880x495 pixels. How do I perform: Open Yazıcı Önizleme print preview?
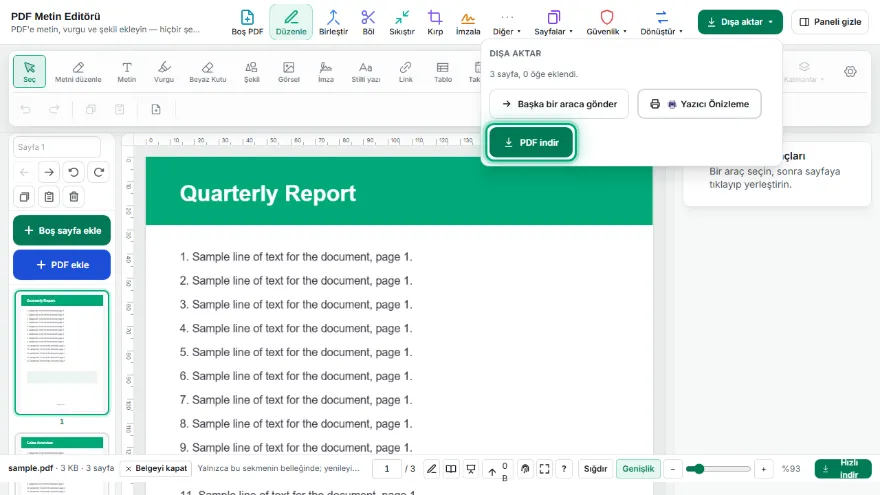coord(699,104)
